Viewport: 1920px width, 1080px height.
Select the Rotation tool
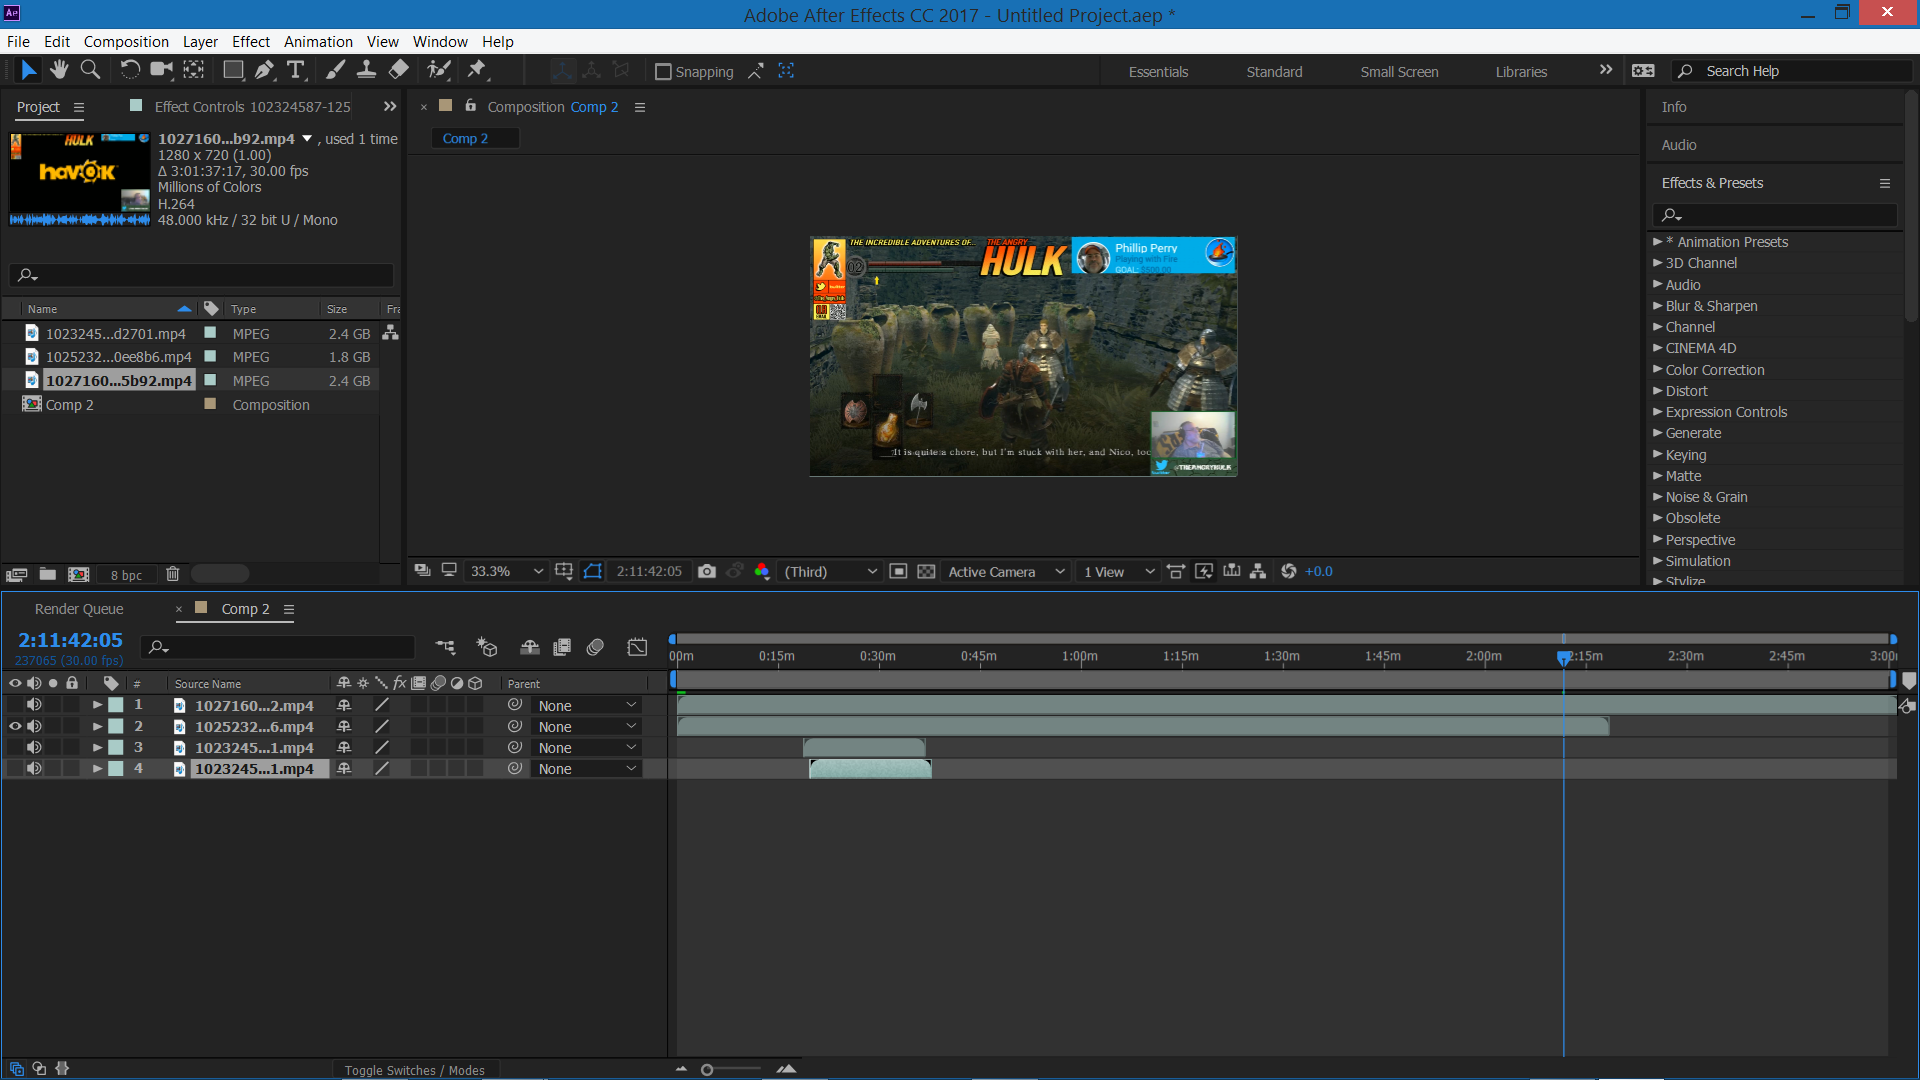(x=130, y=70)
